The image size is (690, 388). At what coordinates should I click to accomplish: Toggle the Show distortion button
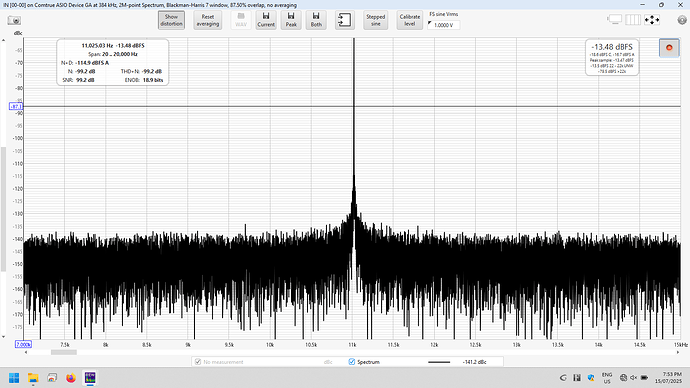[171, 20]
